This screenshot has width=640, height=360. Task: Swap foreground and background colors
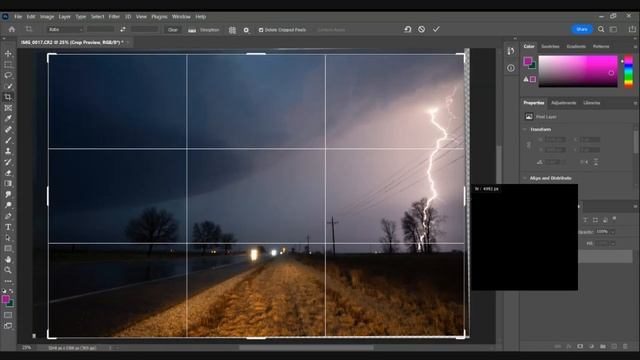11,291
